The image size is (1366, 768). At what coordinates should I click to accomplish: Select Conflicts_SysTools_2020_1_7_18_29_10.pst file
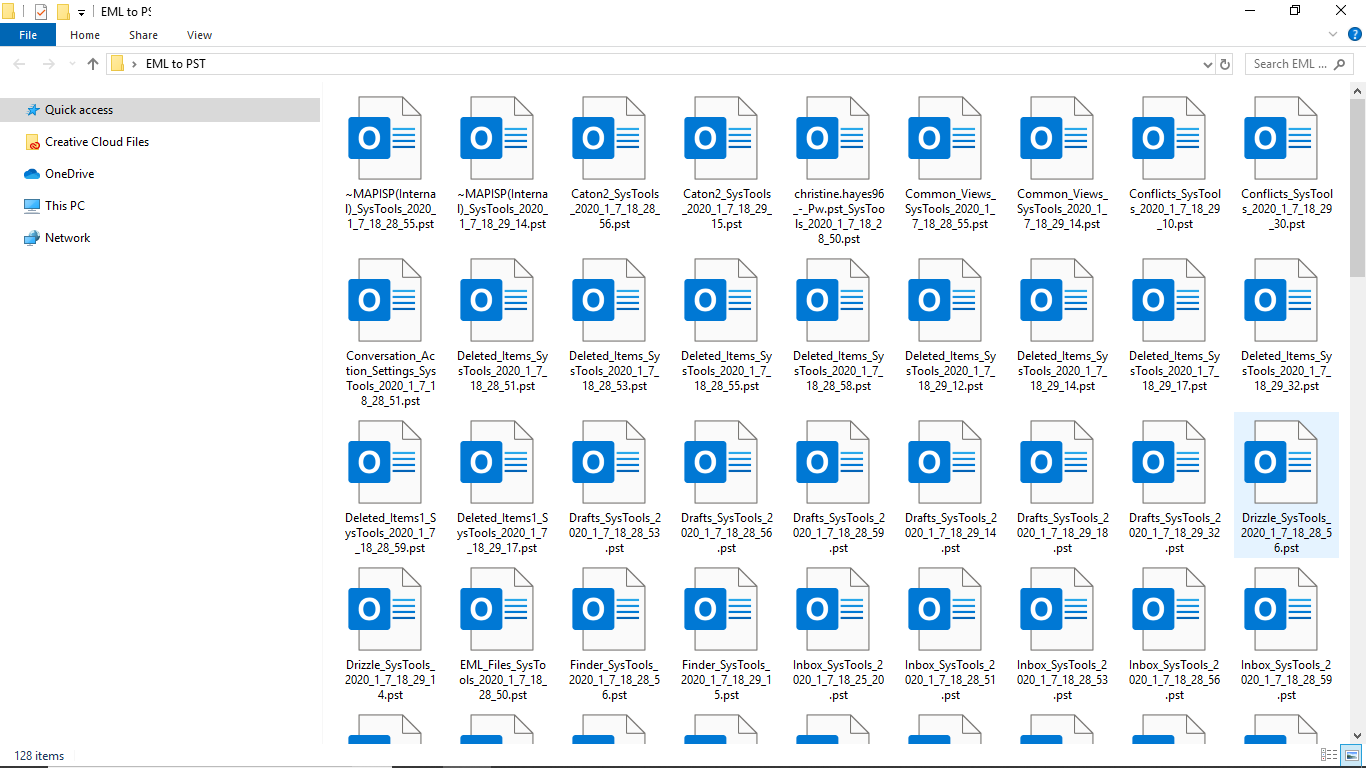click(1173, 163)
